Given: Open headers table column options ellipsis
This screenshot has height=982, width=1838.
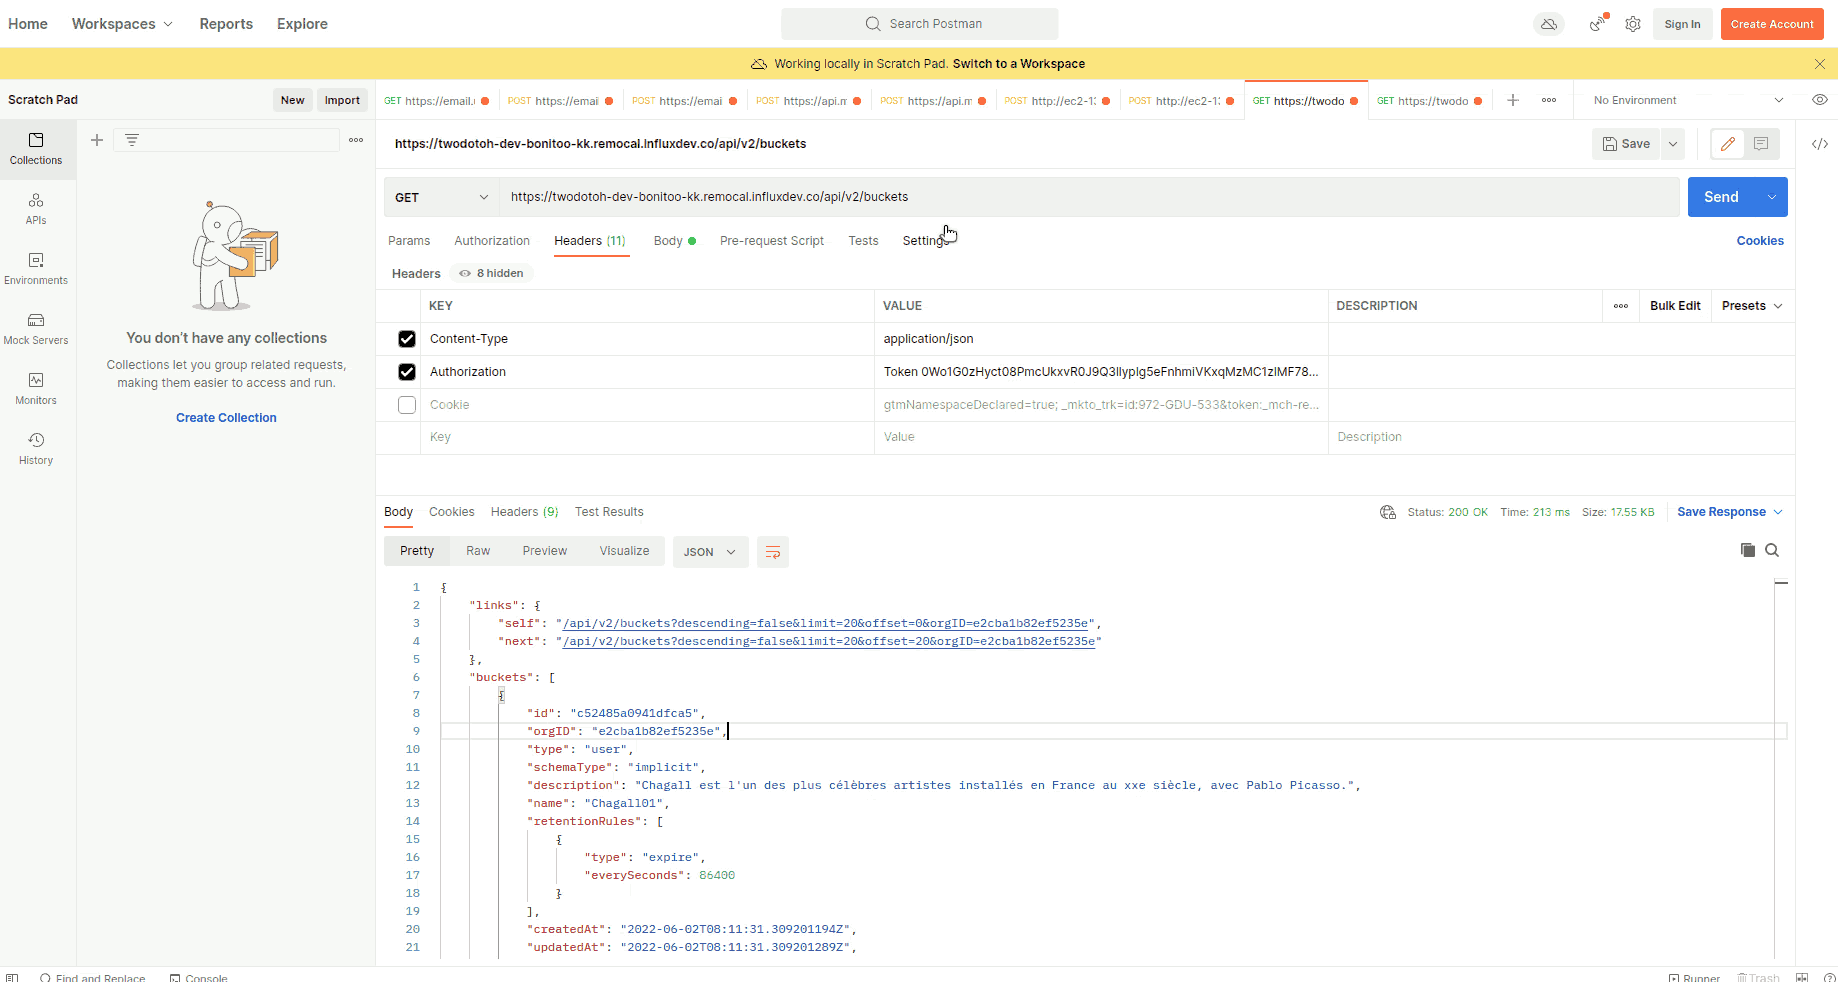Looking at the screenshot, I should tap(1621, 306).
